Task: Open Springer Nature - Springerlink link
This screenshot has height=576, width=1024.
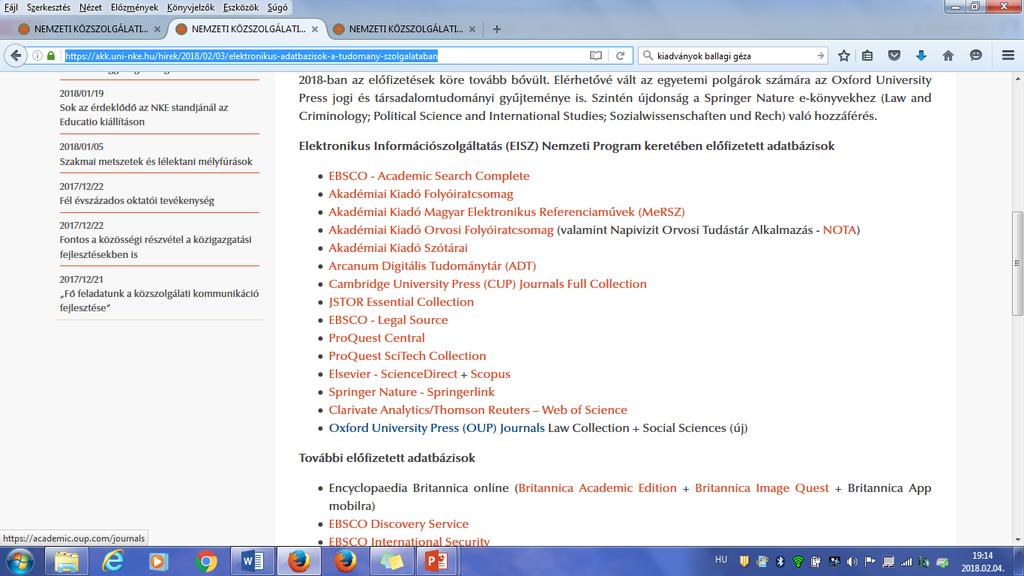Action: pyautogui.click(x=411, y=392)
